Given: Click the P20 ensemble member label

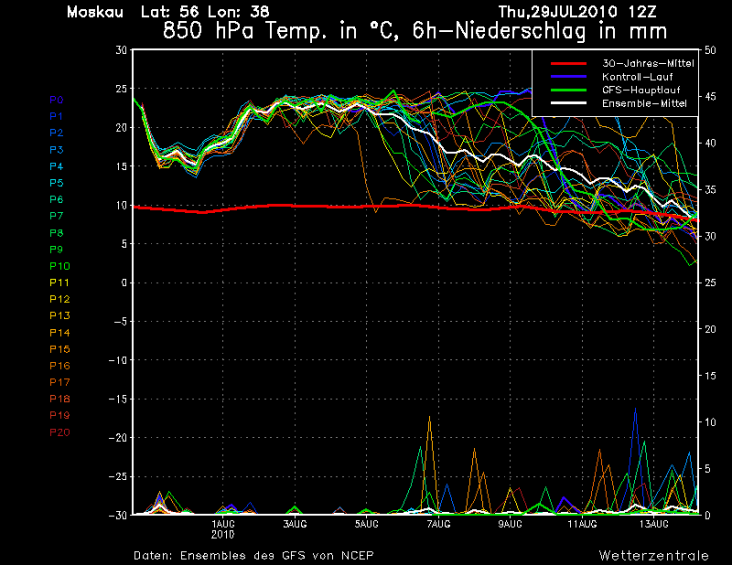Looking at the screenshot, I should coord(60,432).
